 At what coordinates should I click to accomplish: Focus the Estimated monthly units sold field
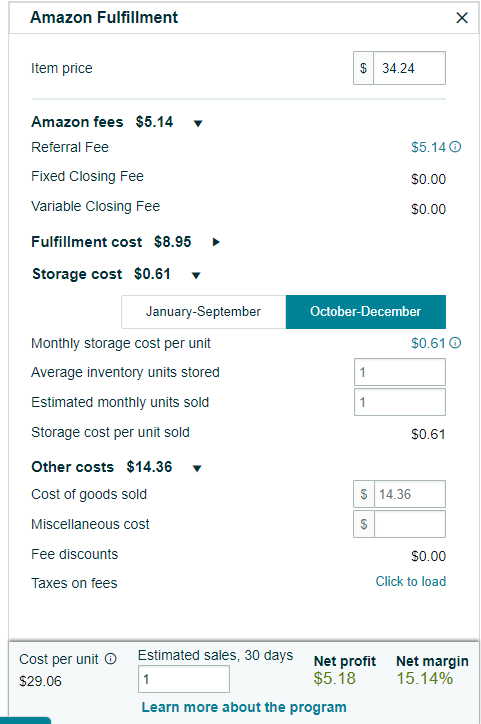point(400,402)
